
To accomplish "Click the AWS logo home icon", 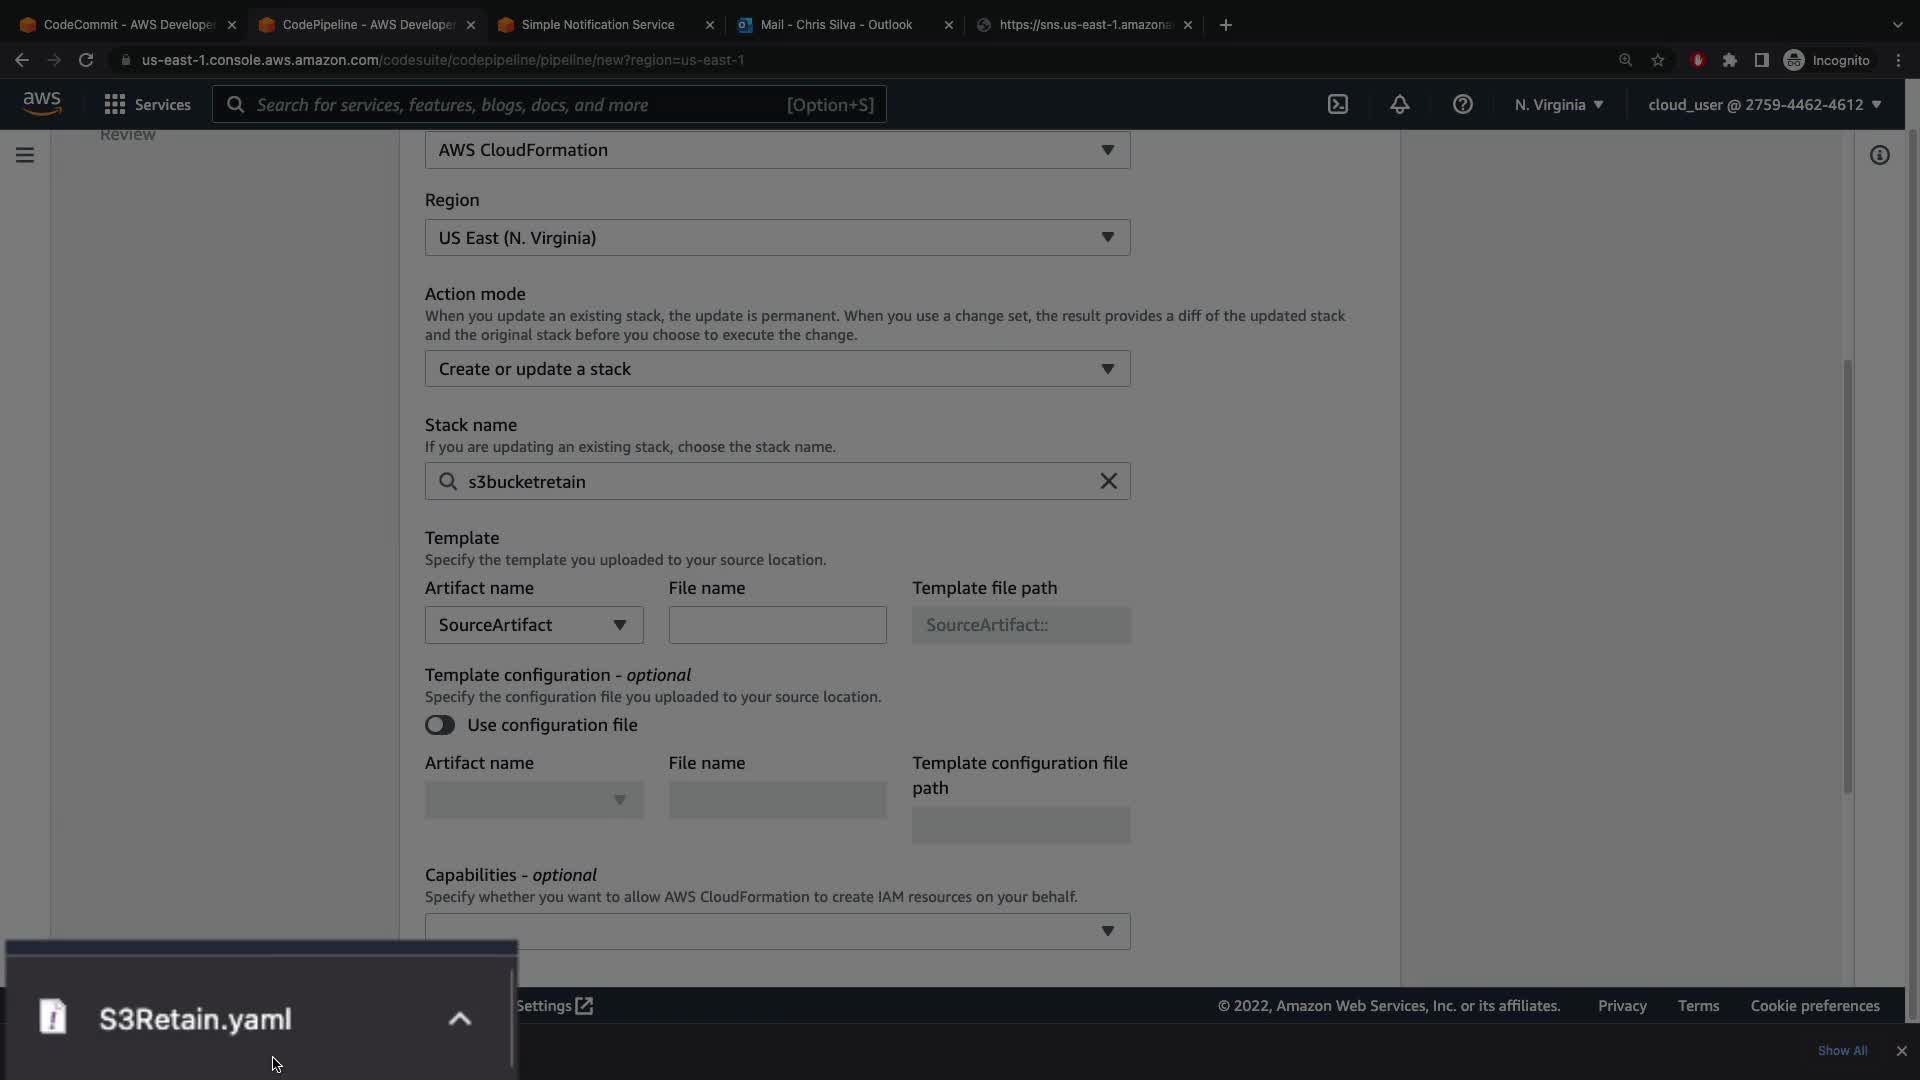I will click(x=42, y=103).
